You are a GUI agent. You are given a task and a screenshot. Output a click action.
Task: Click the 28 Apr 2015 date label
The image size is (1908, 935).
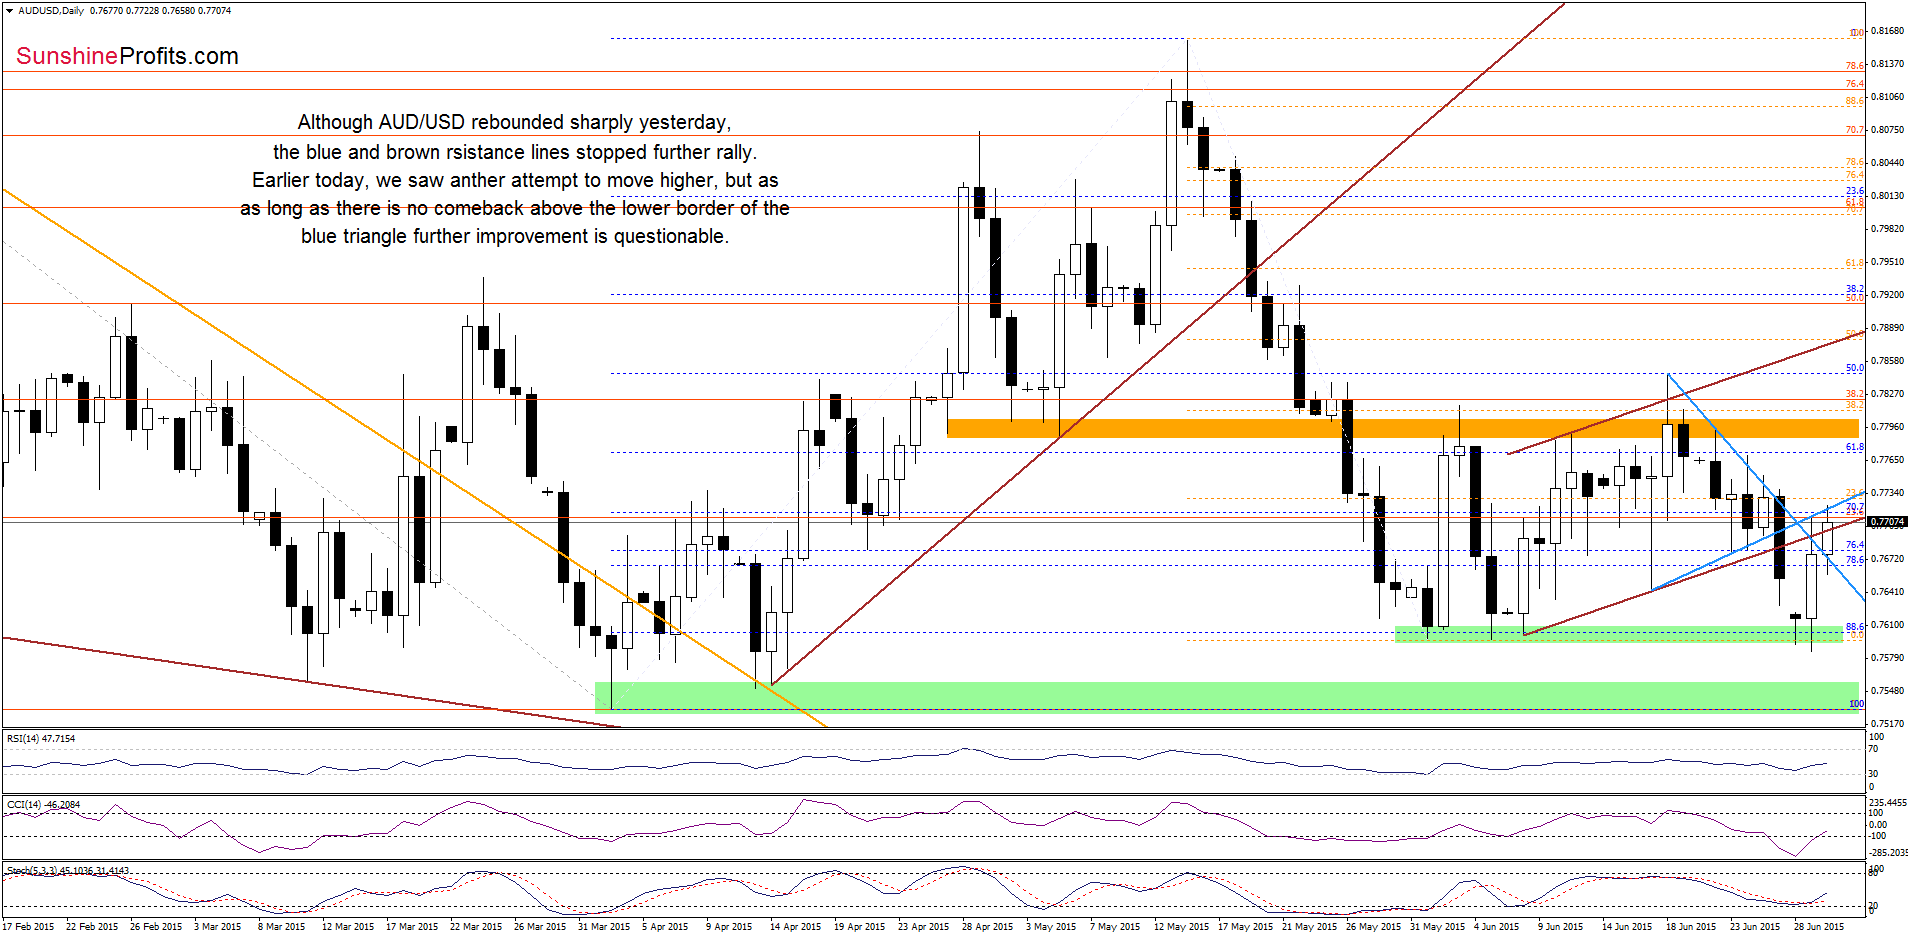point(987,926)
